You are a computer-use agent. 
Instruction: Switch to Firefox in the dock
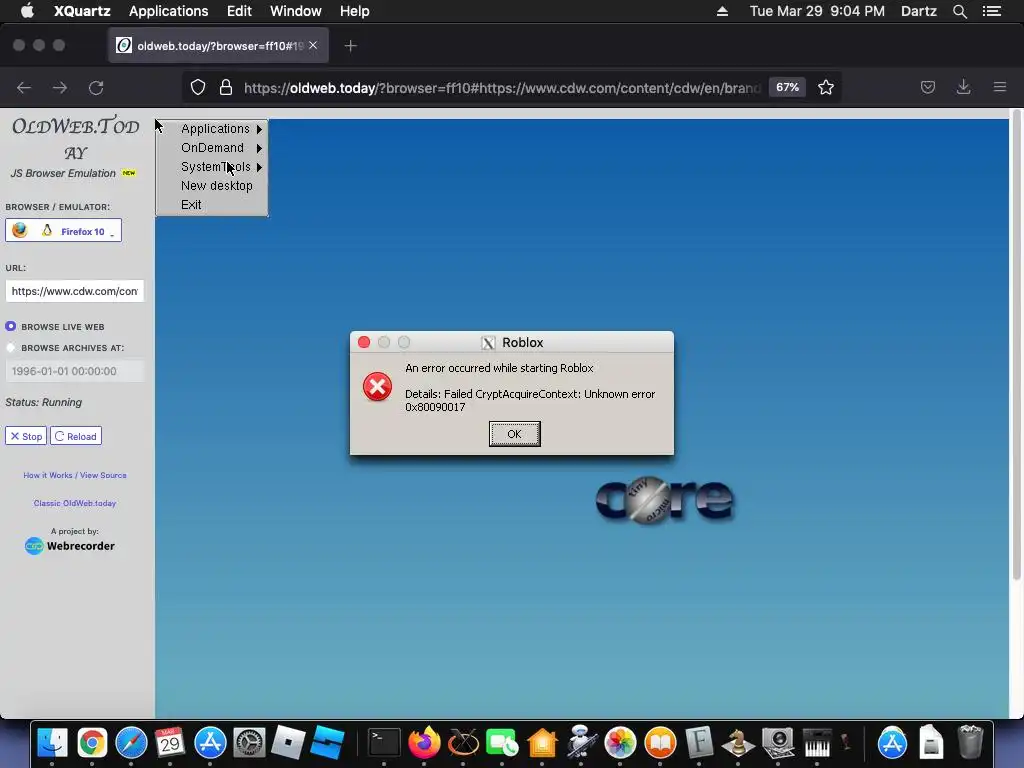click(x=424, y=743)
